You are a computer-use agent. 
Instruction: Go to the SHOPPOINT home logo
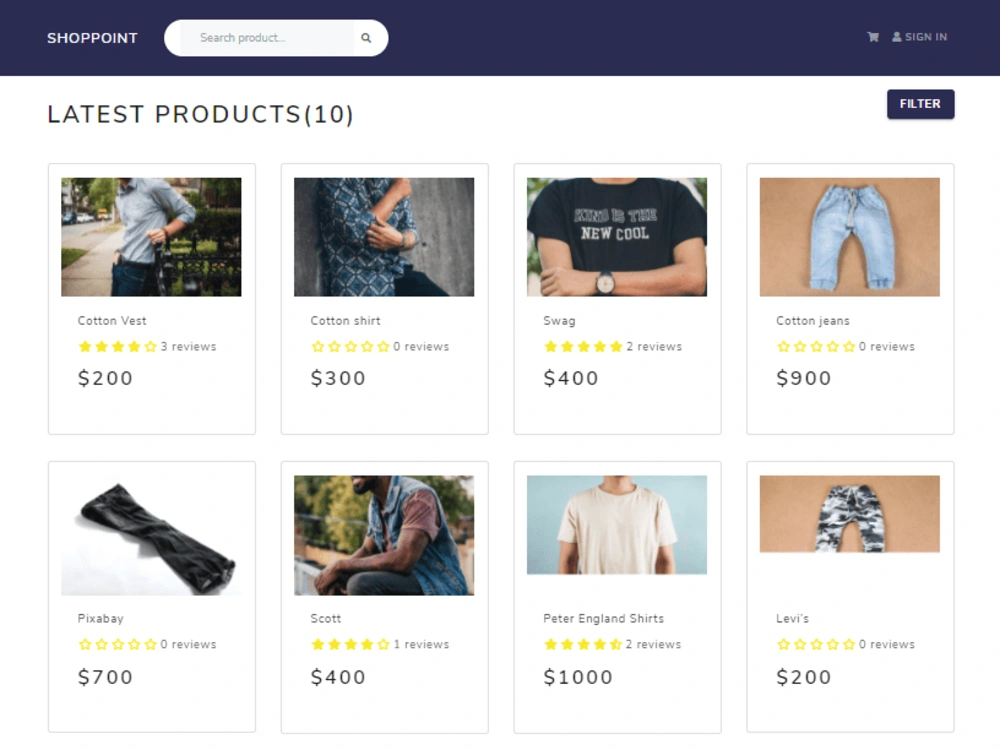pyautogui.click(x=92, y=38)
